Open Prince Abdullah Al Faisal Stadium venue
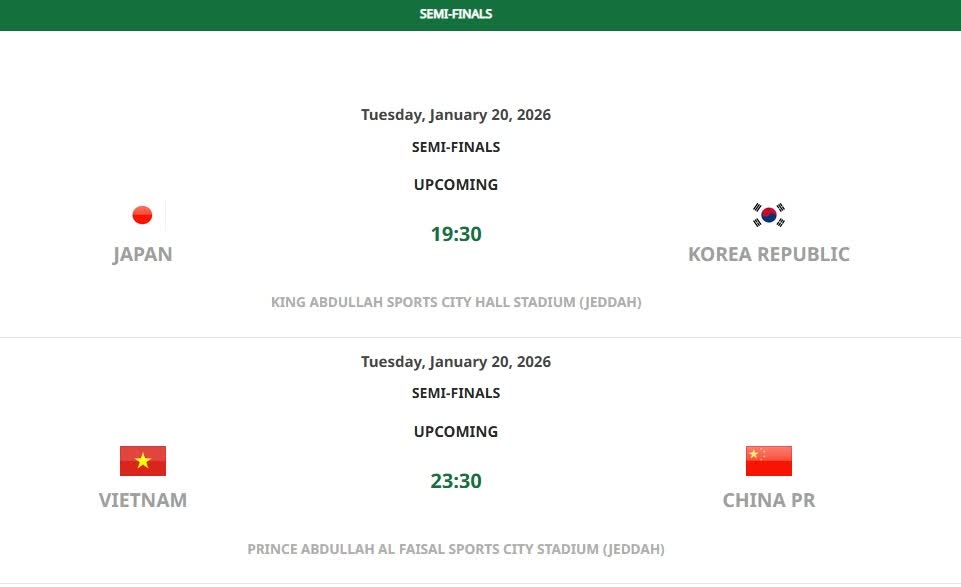This screenshot has height=587, width=961. pos(456,549)
